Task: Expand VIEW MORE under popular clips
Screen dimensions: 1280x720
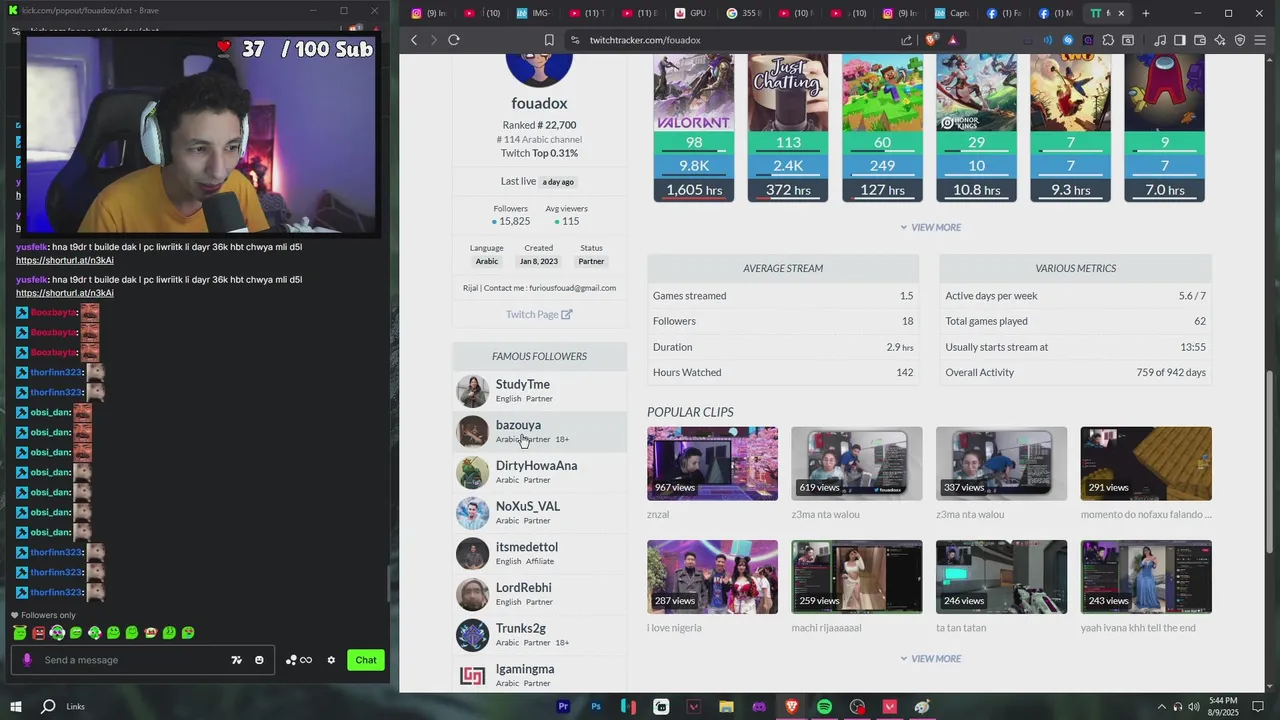Action: click(x=930, y=658)
